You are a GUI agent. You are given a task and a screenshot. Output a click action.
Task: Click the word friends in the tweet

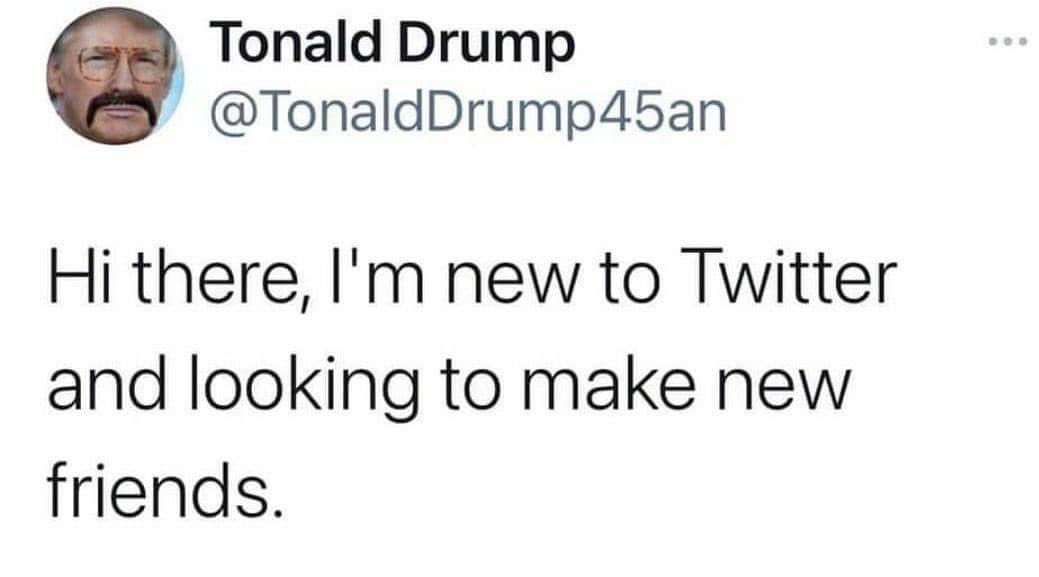pos(165,491)
